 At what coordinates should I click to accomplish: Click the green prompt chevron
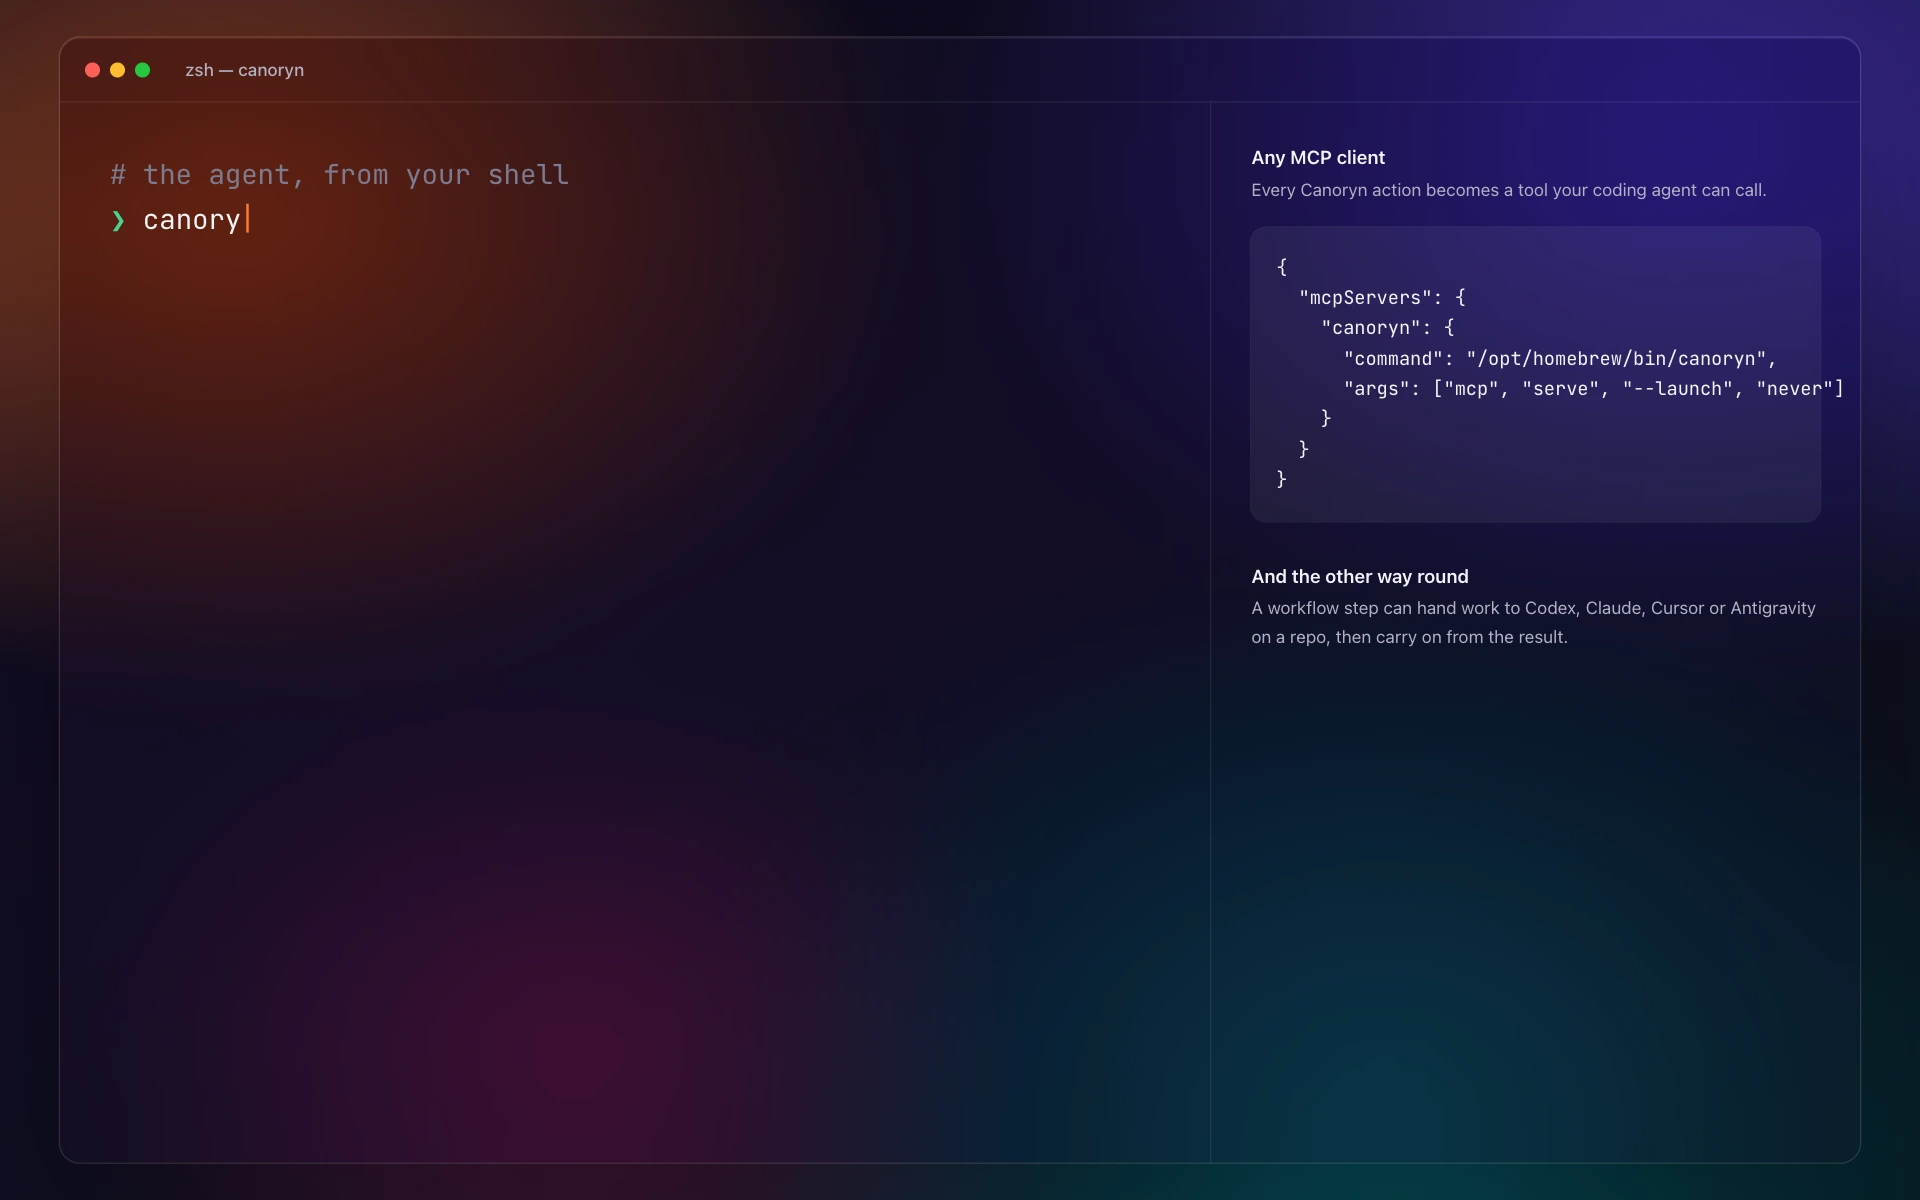pyautogui.click(x=118, y=220)
